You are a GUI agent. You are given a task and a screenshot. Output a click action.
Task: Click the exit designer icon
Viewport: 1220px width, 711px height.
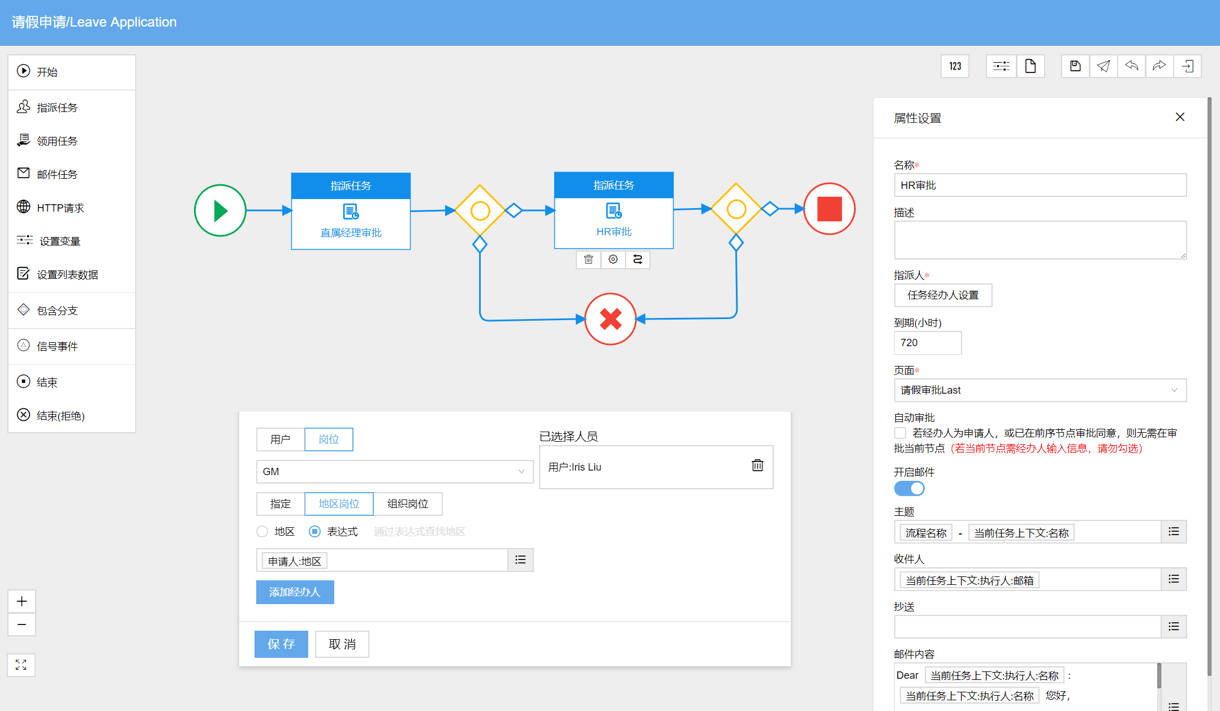pyautogui.click(x=1188, y=66)
